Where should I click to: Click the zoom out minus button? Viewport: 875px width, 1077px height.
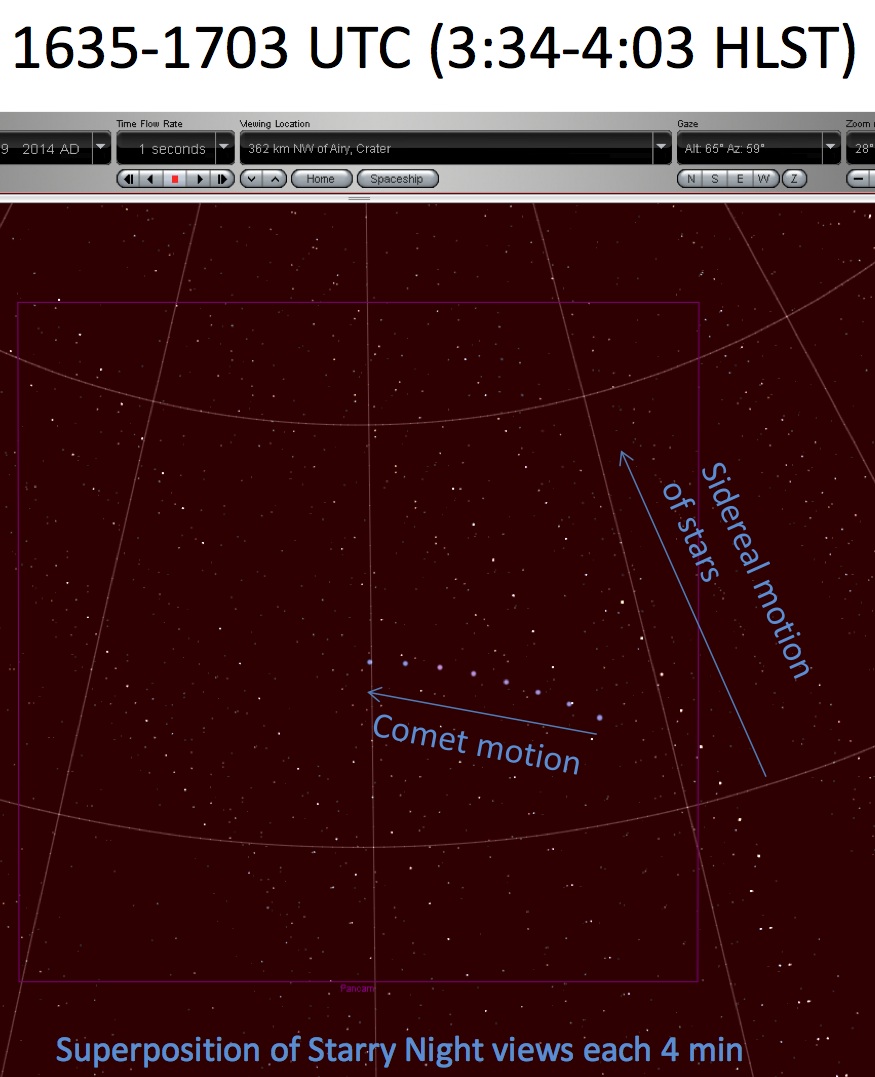click(859, 179)
